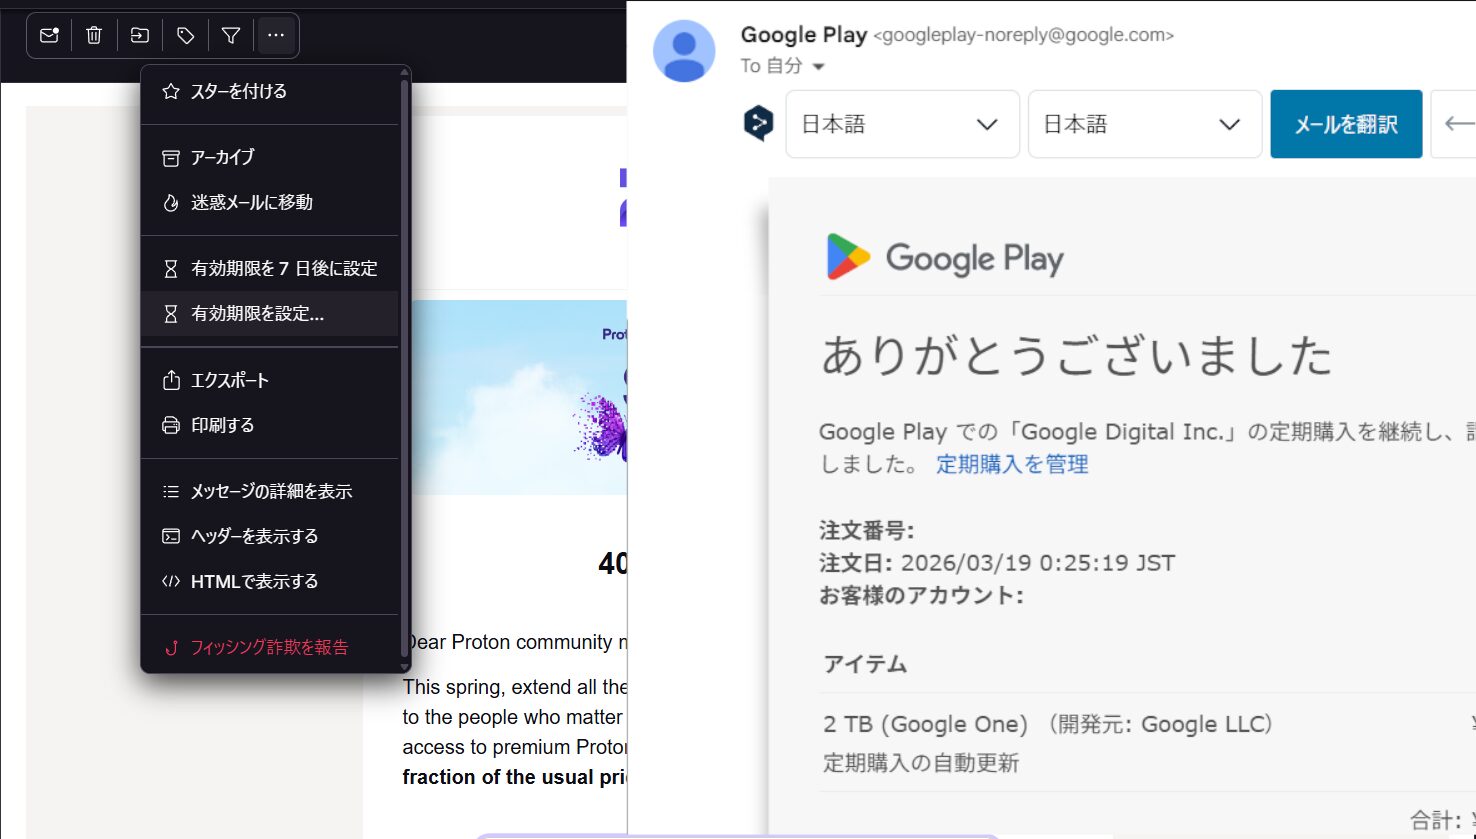Open the filter icon in the toolbar
The image size is (1476, 839).
pos(230,35)
